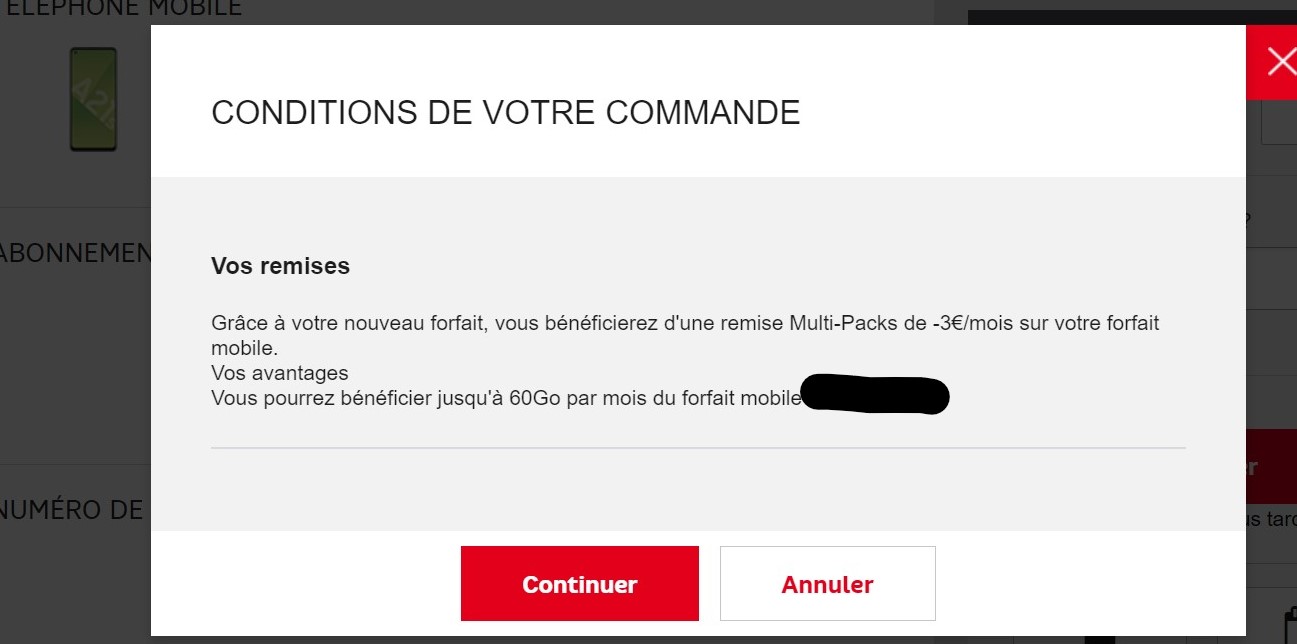Click the 60Go per month benefit text
Viewport: 1297px width, 644px height.
[505, 398]
